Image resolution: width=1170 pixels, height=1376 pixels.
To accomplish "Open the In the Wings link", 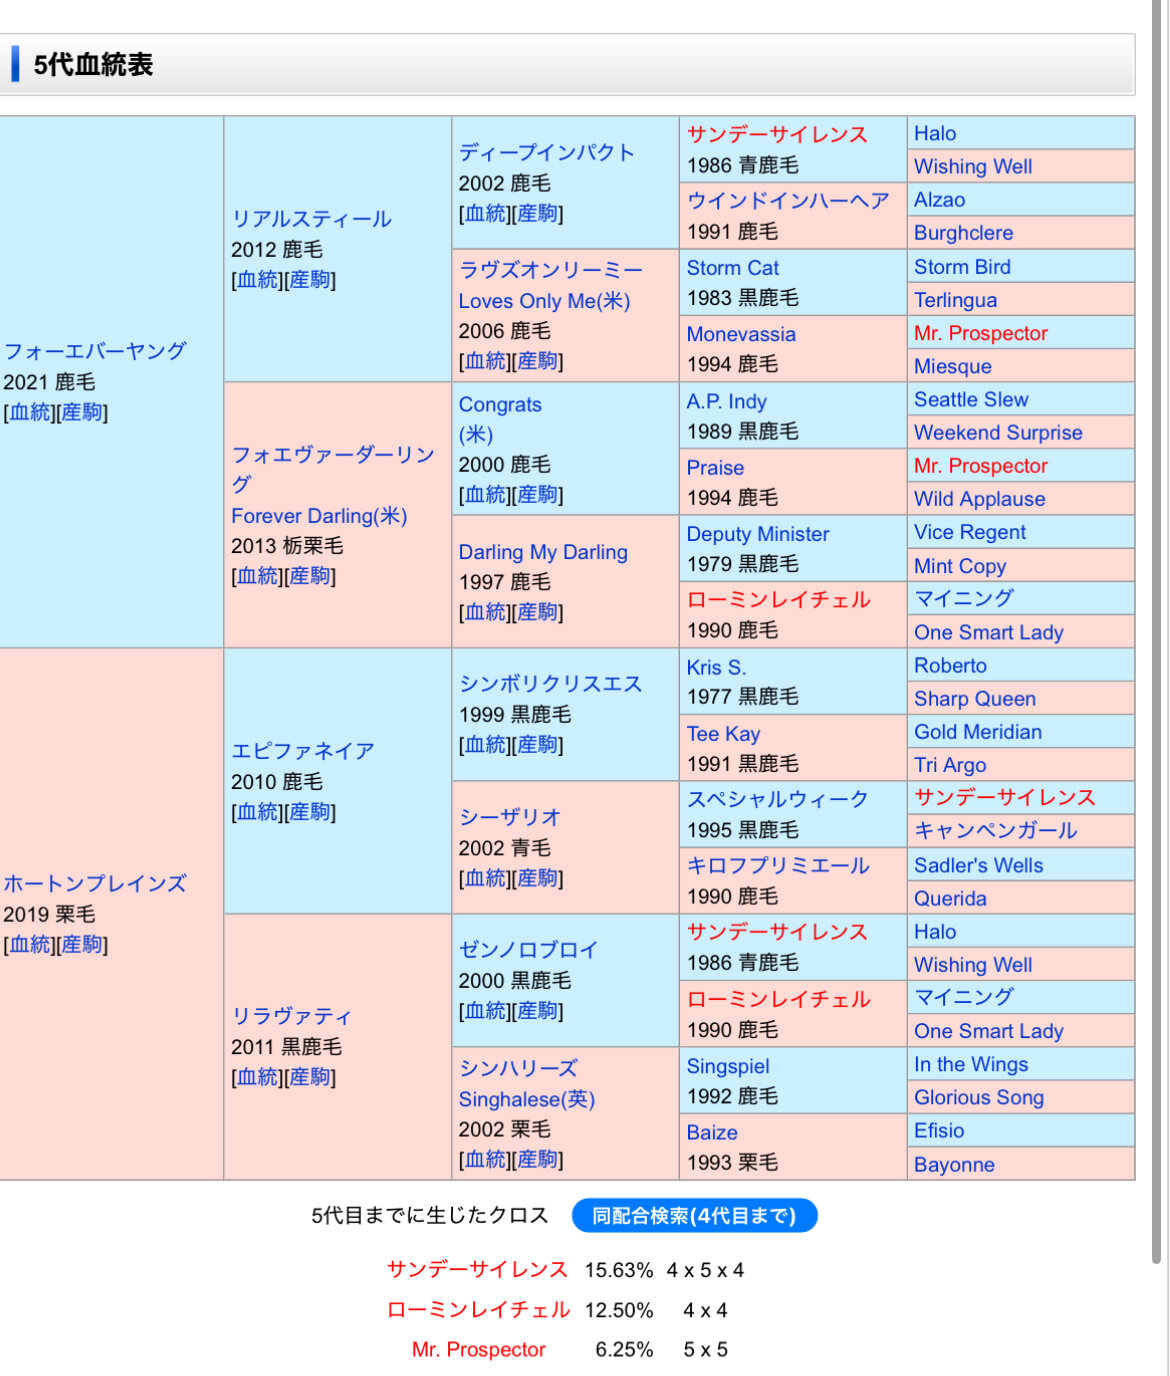I will pos(971,1064).
